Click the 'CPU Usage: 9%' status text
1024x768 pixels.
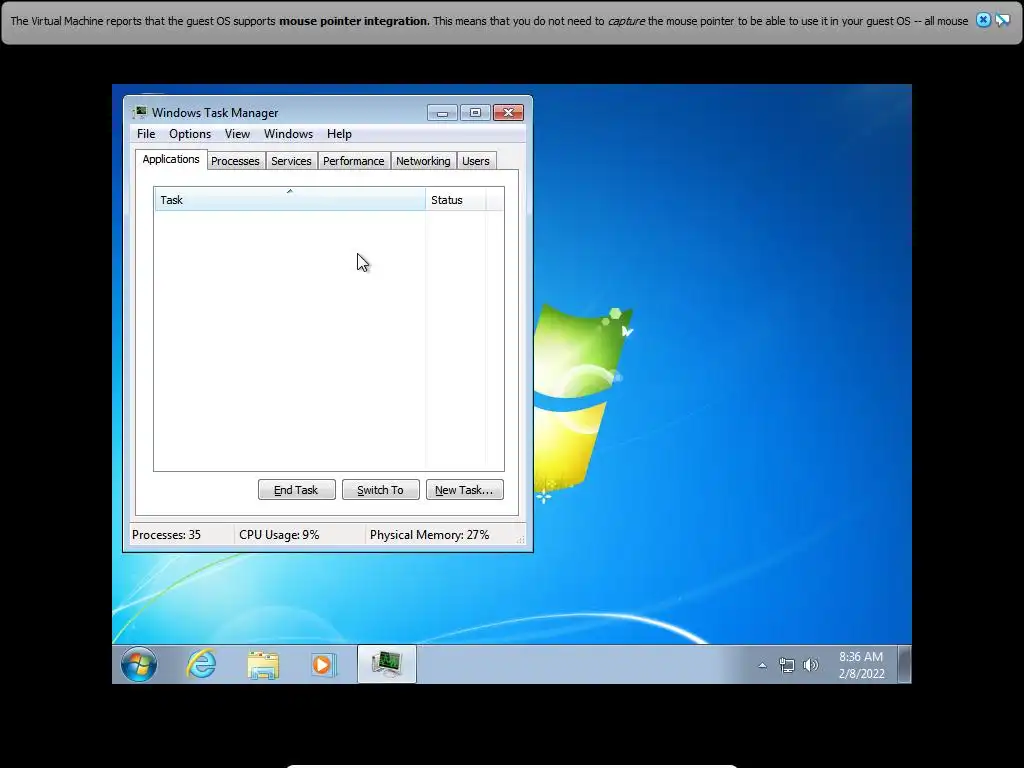pyautogui.click(x=279, y=535)
